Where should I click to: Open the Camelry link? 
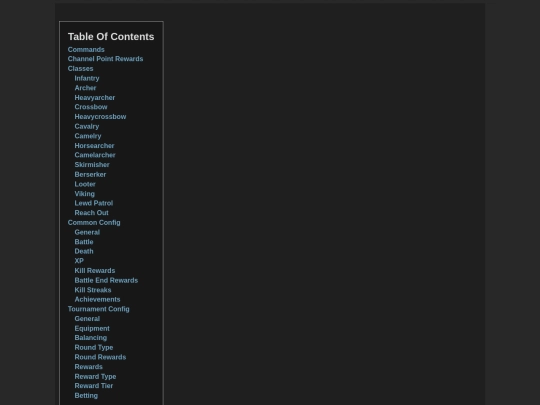pos(88,136)
